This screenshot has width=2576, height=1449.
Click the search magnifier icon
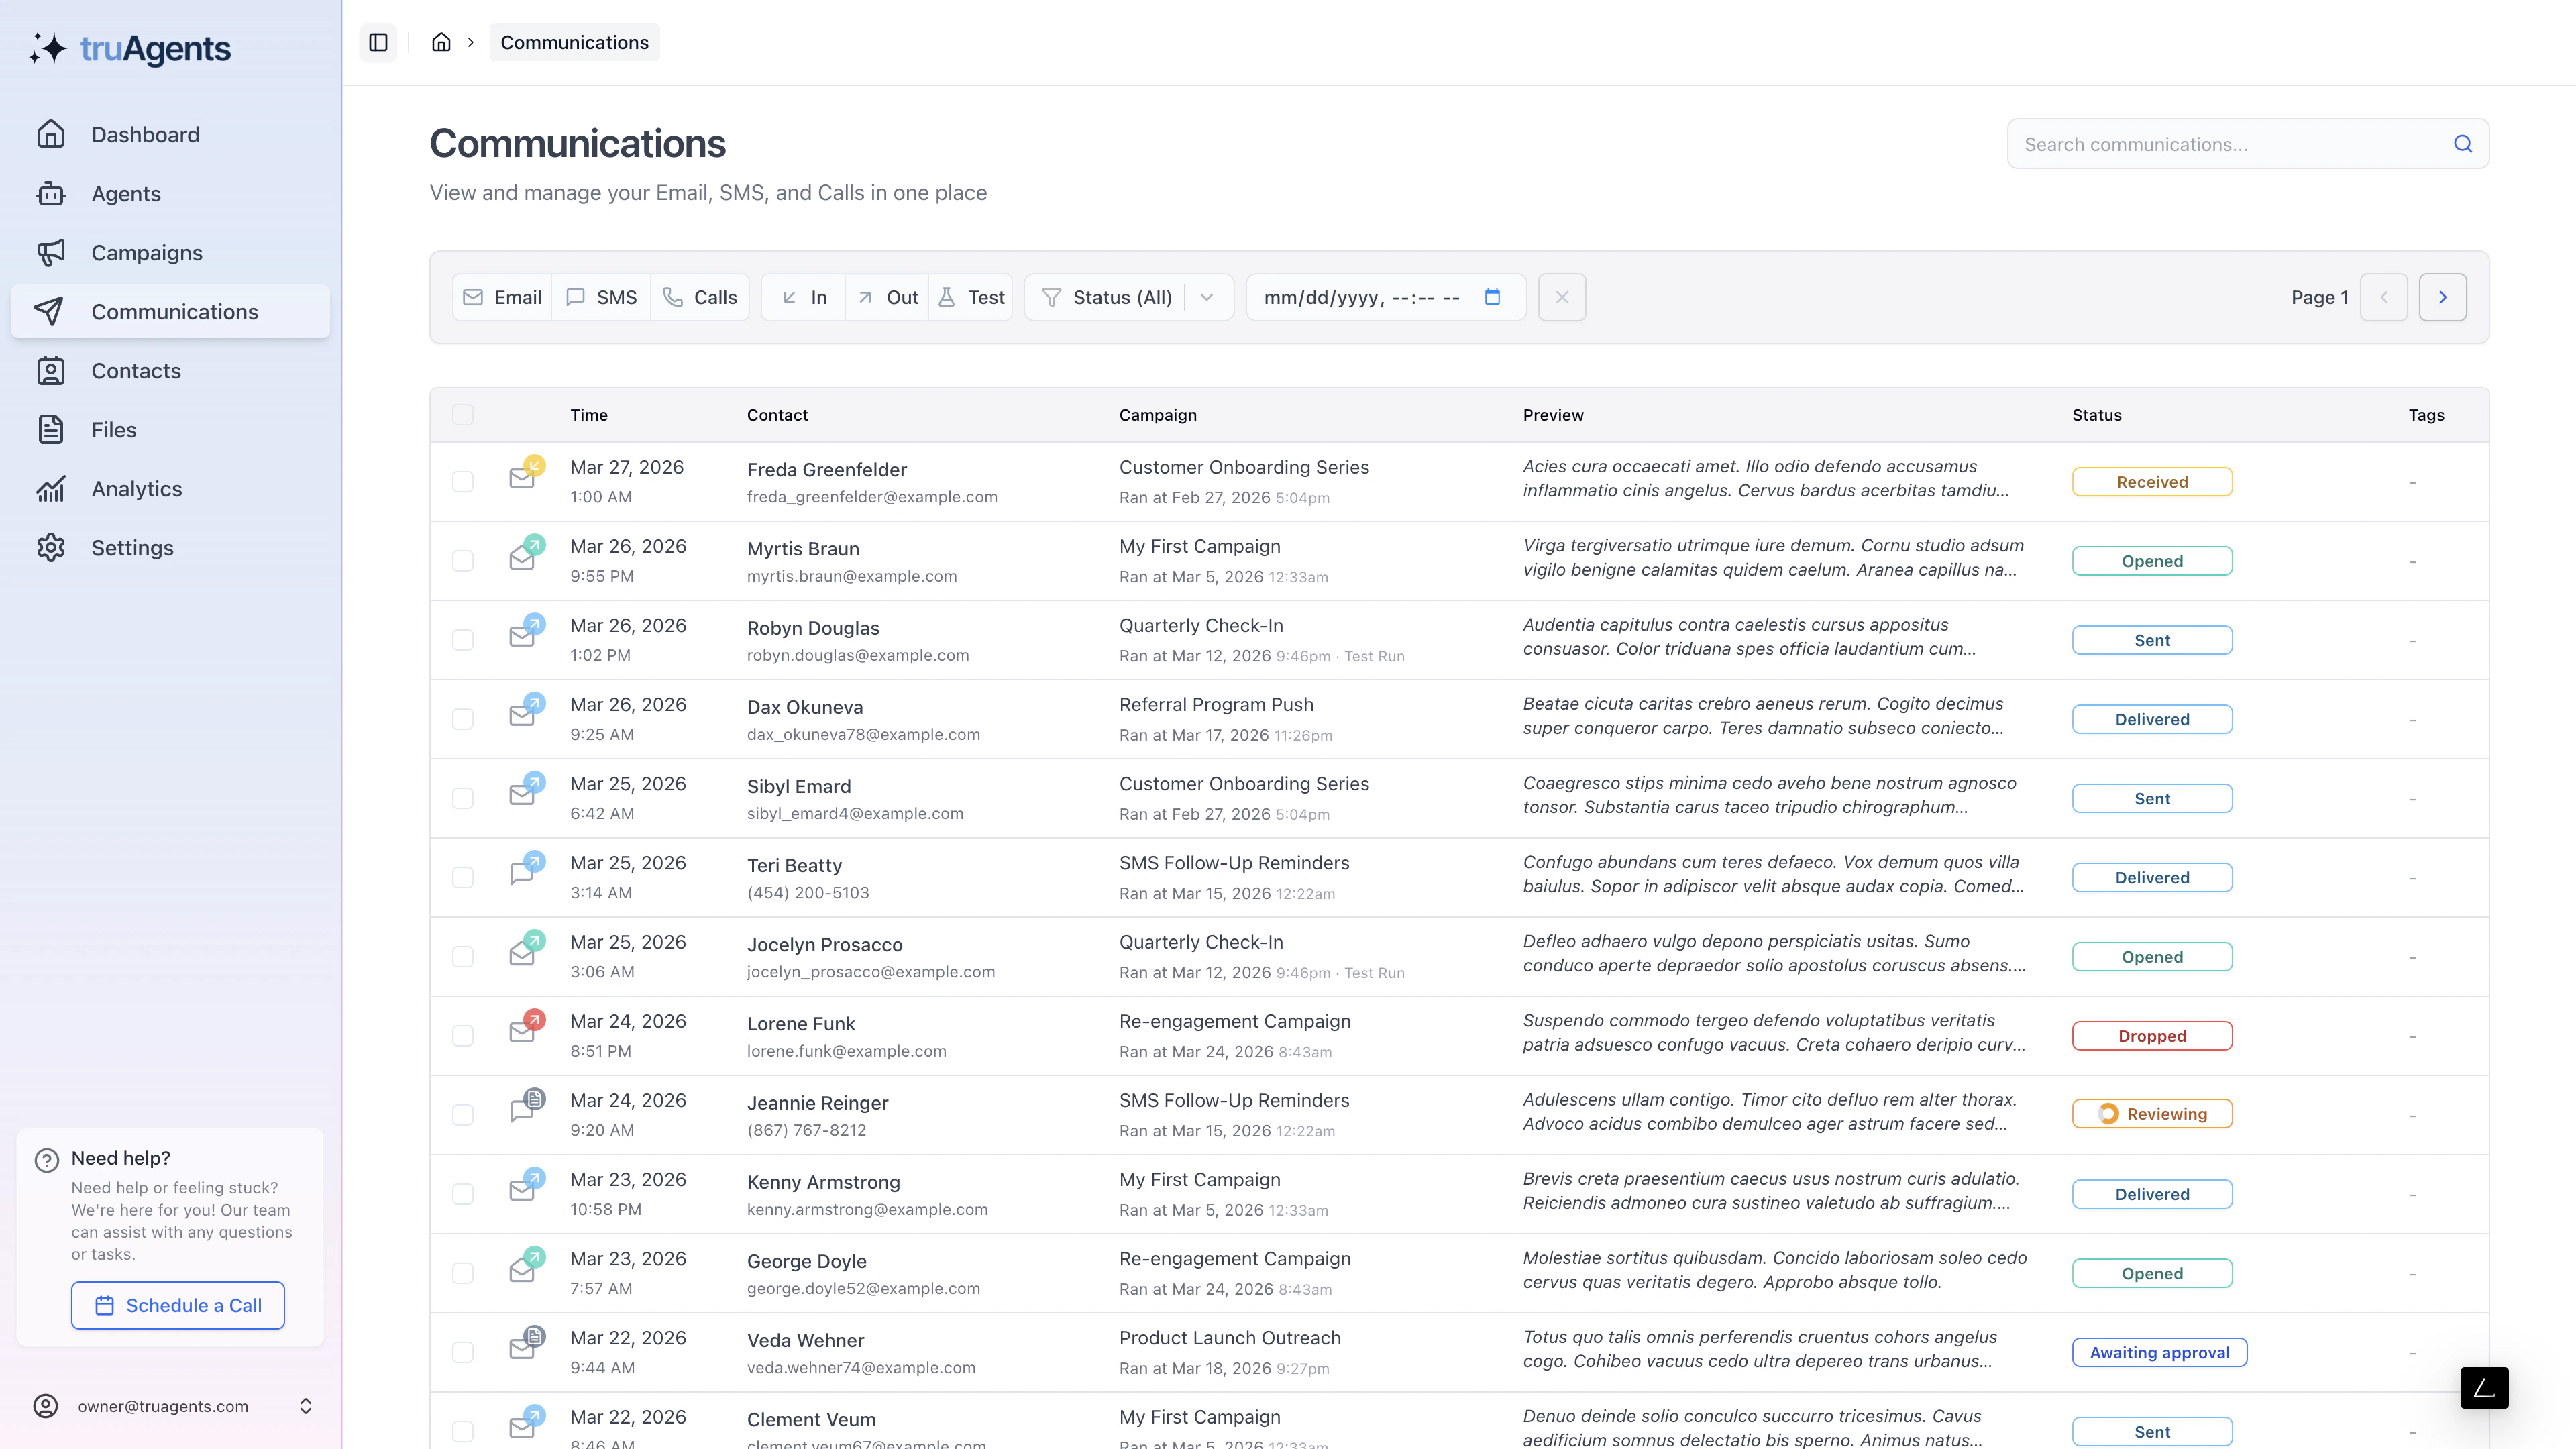pos(2462,143)
